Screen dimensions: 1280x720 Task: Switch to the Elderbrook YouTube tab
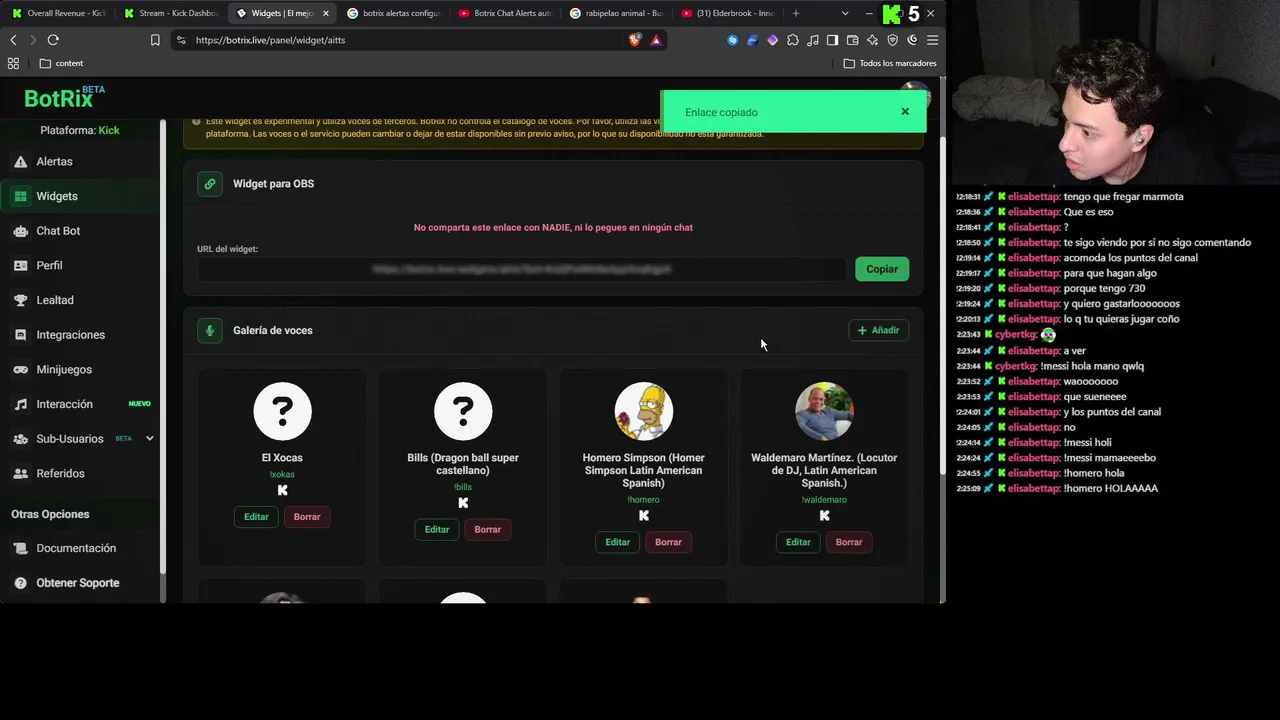[x=727, y=13]
